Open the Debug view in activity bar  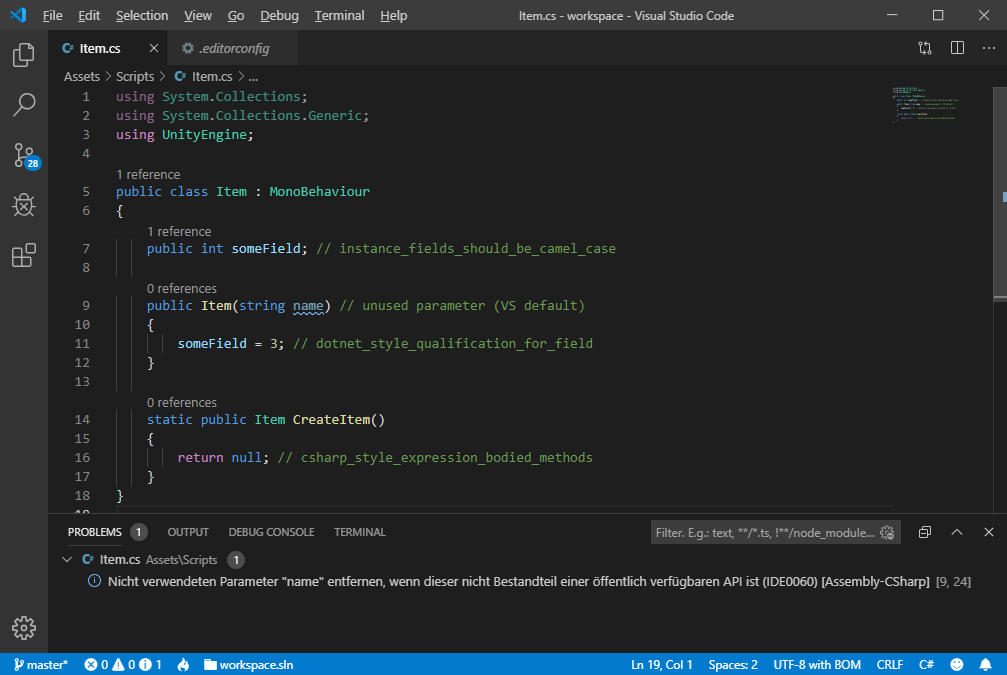[24, 206]
